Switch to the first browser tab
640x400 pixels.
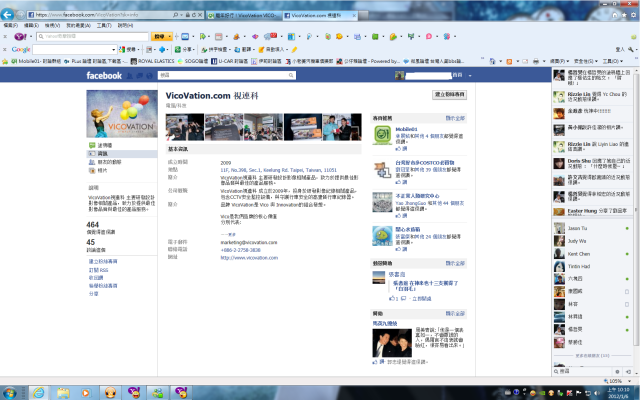tap(242, 16)
